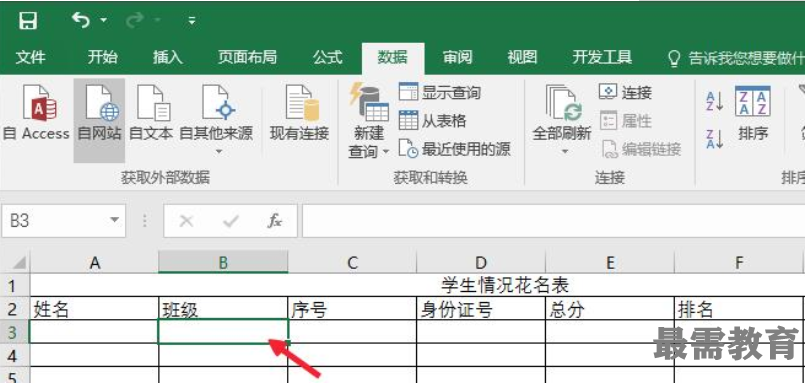The width and height of the screenshot is (805, 383).
Task: Open the Undo history dropdown arrow
Action: [104, 21]
